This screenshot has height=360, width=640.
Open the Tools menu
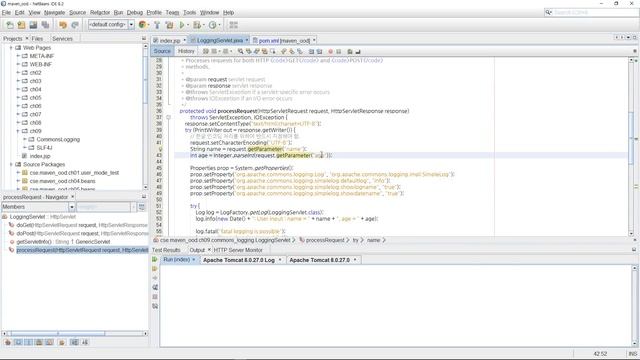click(x=189, y=13)
